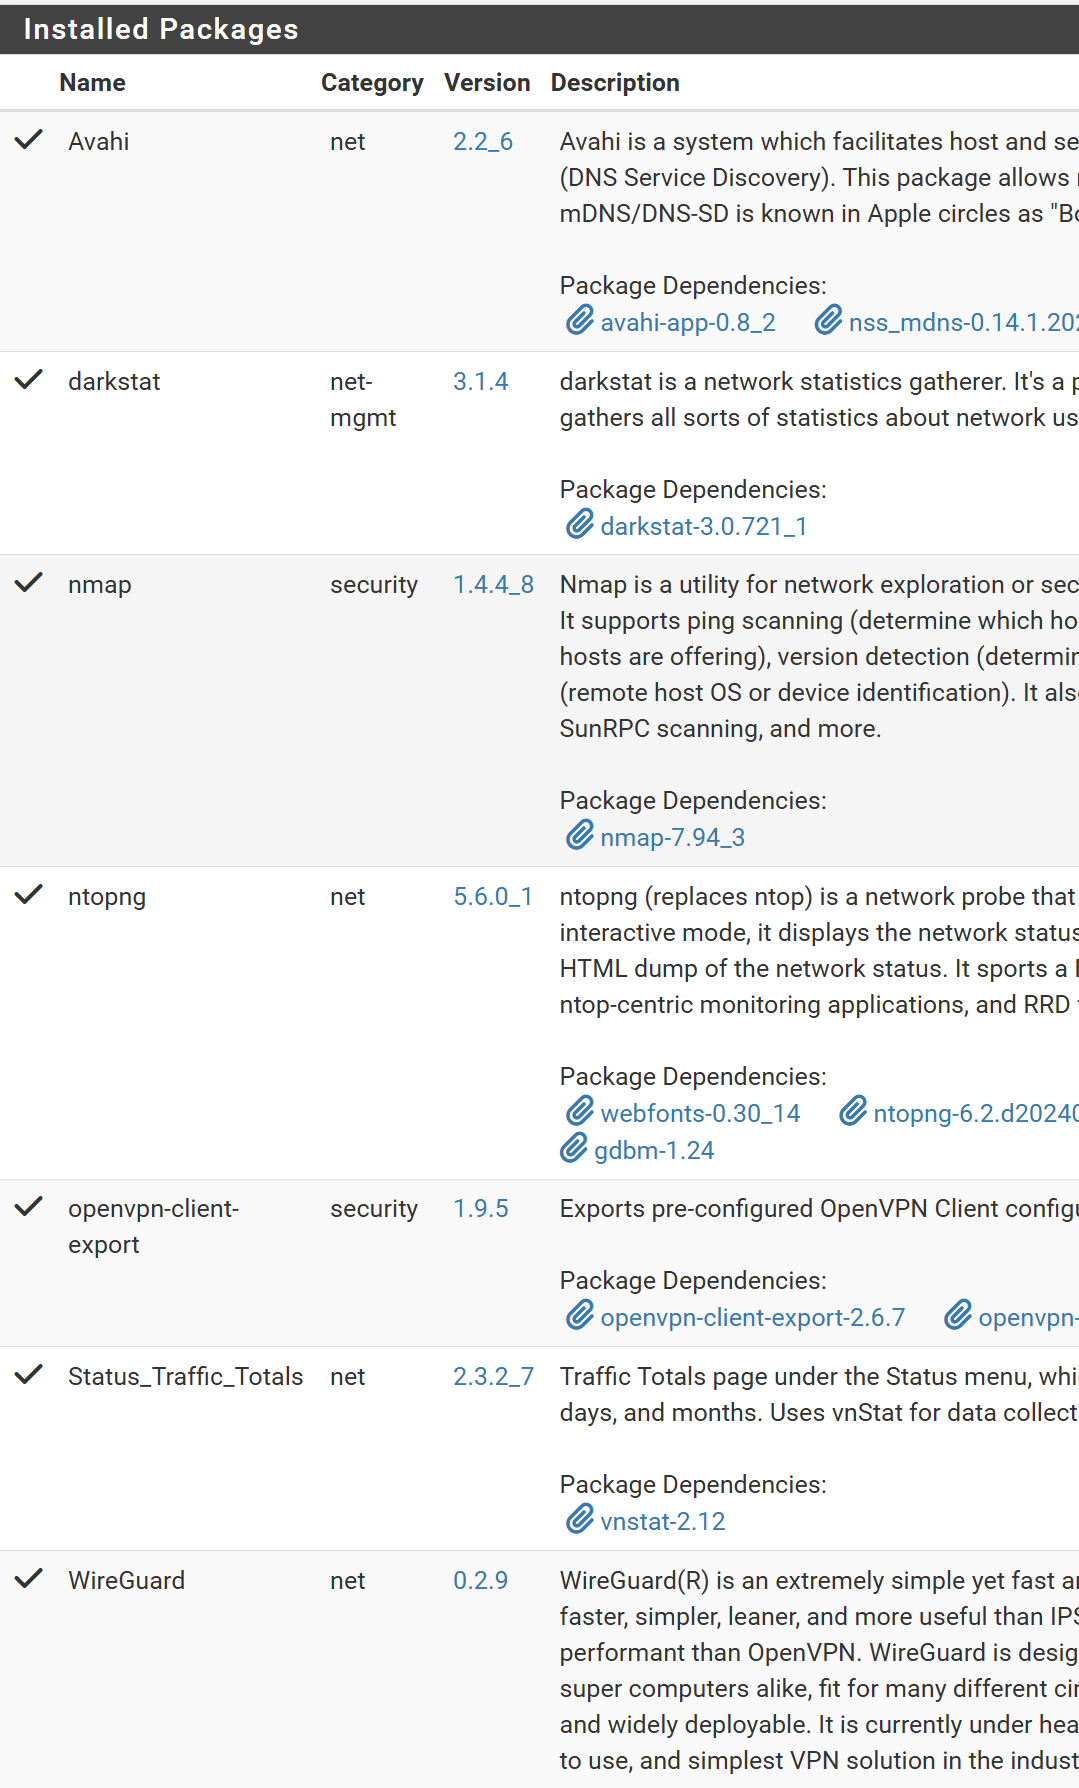Follow the nmap-7.94_3 dependency link

point(673,838)
